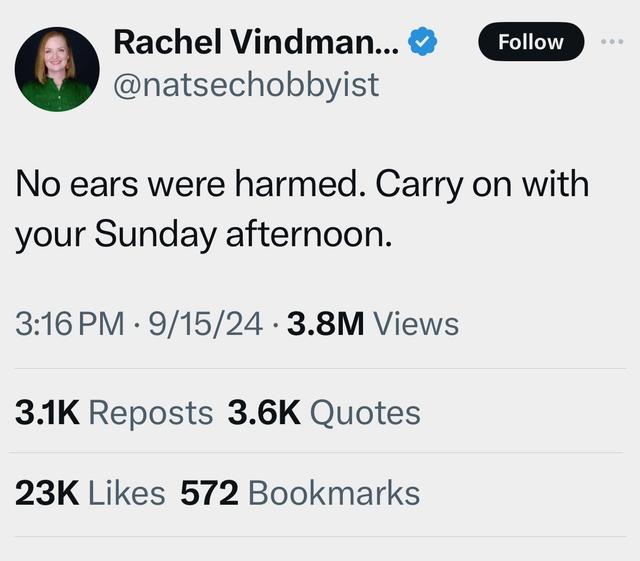This screenshot has width=640, height=561.
Task: Open the @natsechobbyist handle link
Action: click(247, 85)
